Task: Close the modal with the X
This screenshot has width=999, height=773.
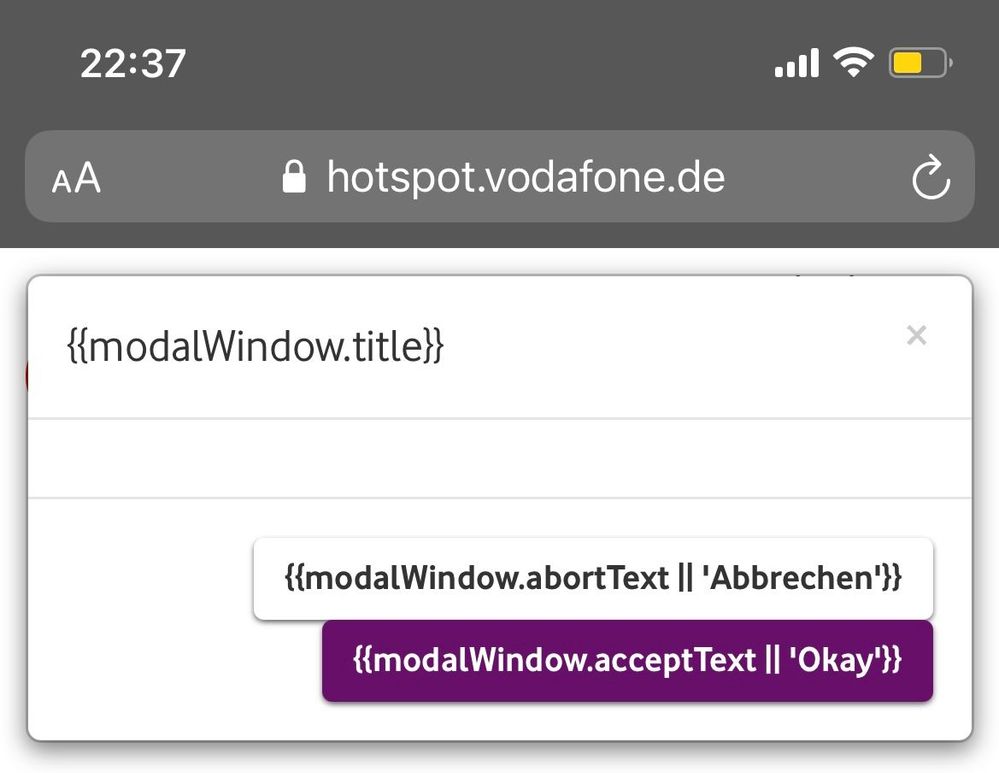Action: pos(916,335)
